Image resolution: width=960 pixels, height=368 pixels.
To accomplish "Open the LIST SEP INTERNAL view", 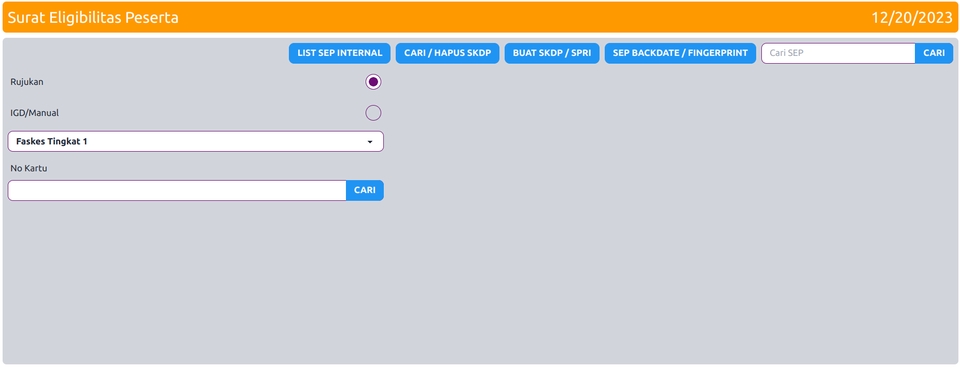I will [339, 53].
